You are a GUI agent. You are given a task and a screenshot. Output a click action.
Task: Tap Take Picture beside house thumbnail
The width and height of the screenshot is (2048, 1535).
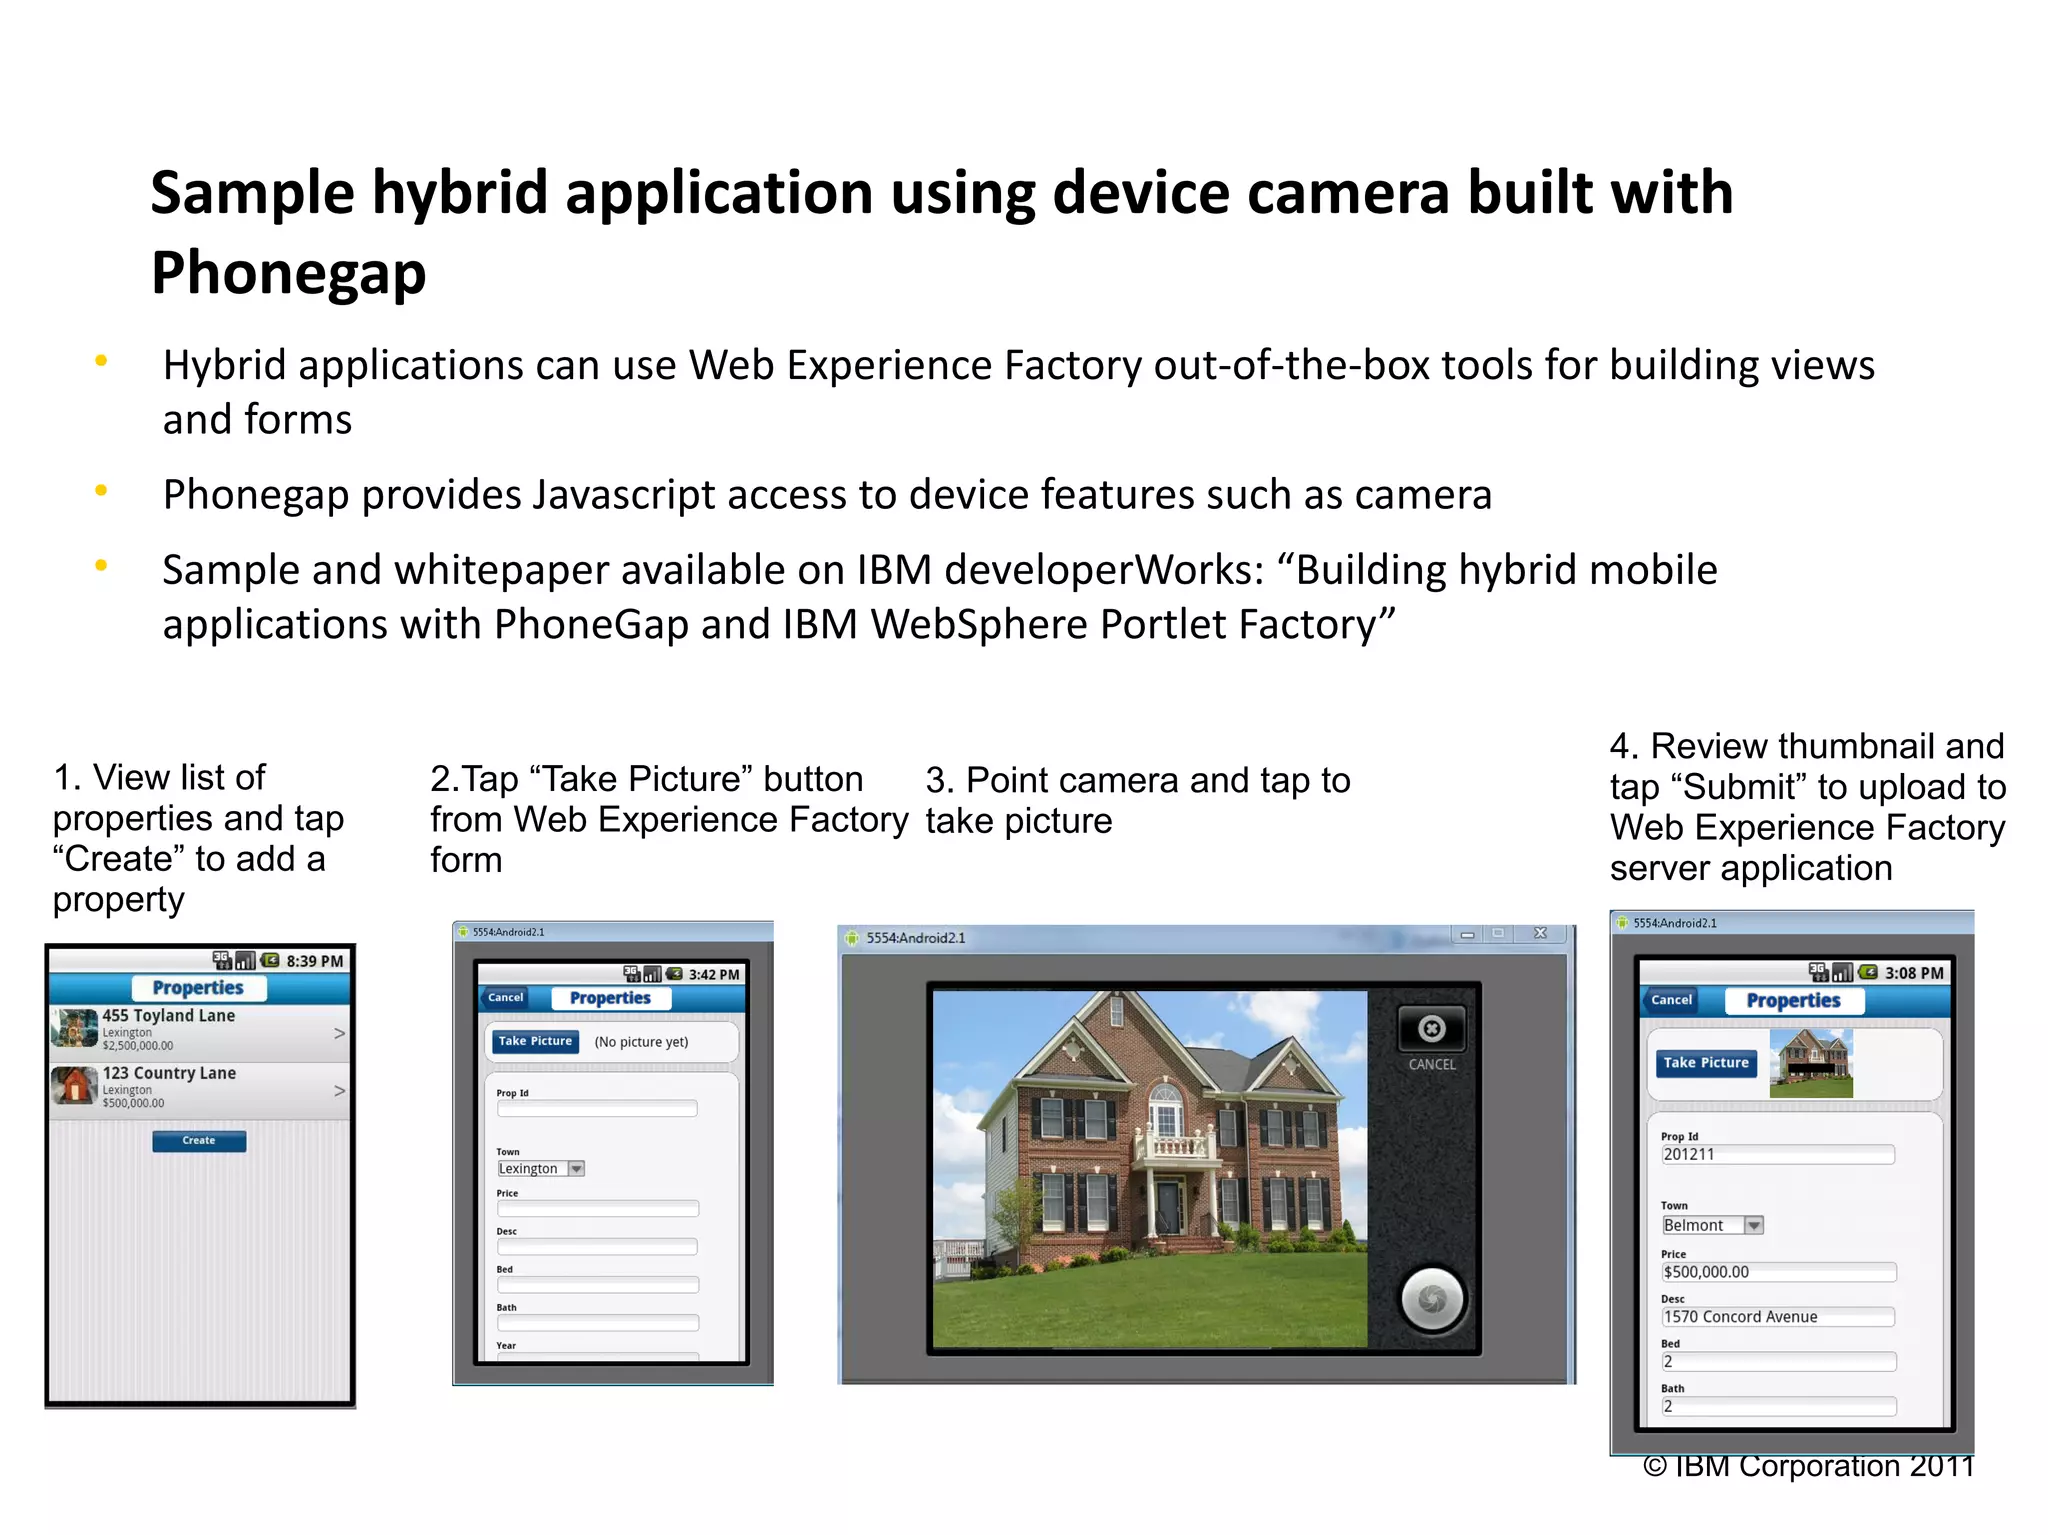[x=1706, y=1063]
